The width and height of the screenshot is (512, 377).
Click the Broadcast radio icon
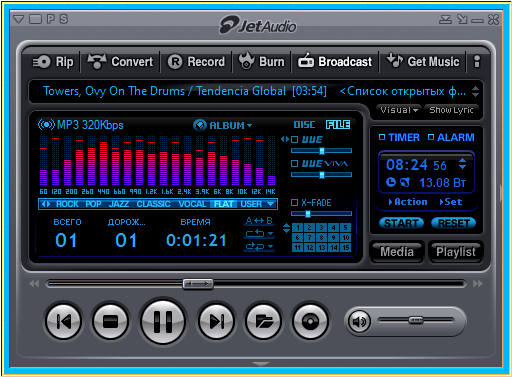(x=306, y=61)
